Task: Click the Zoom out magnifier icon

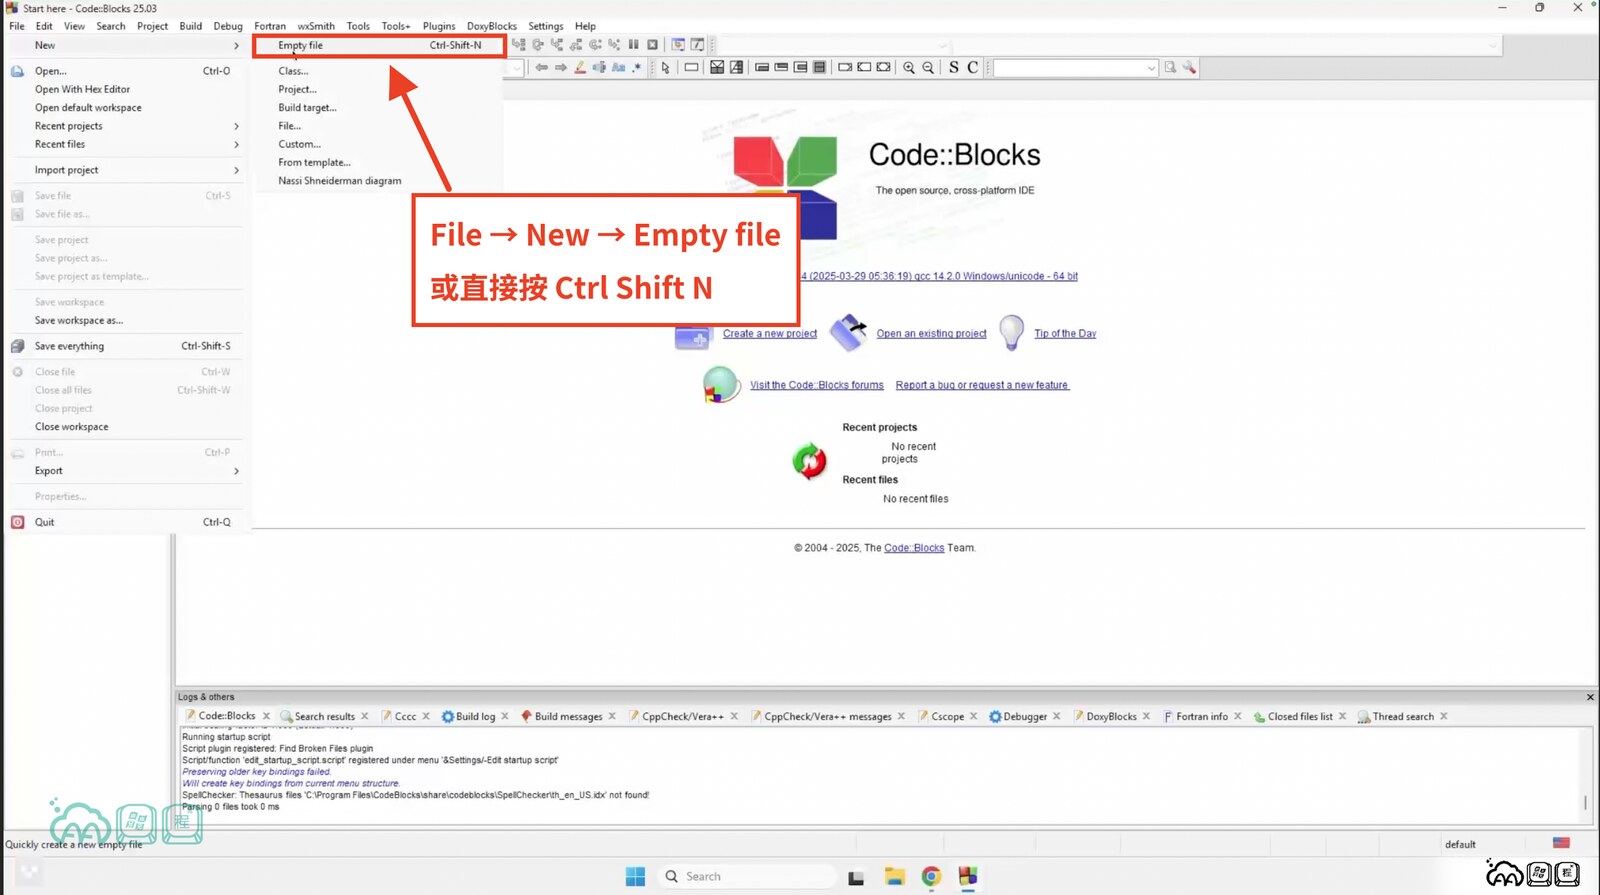Action: point(928,68)
